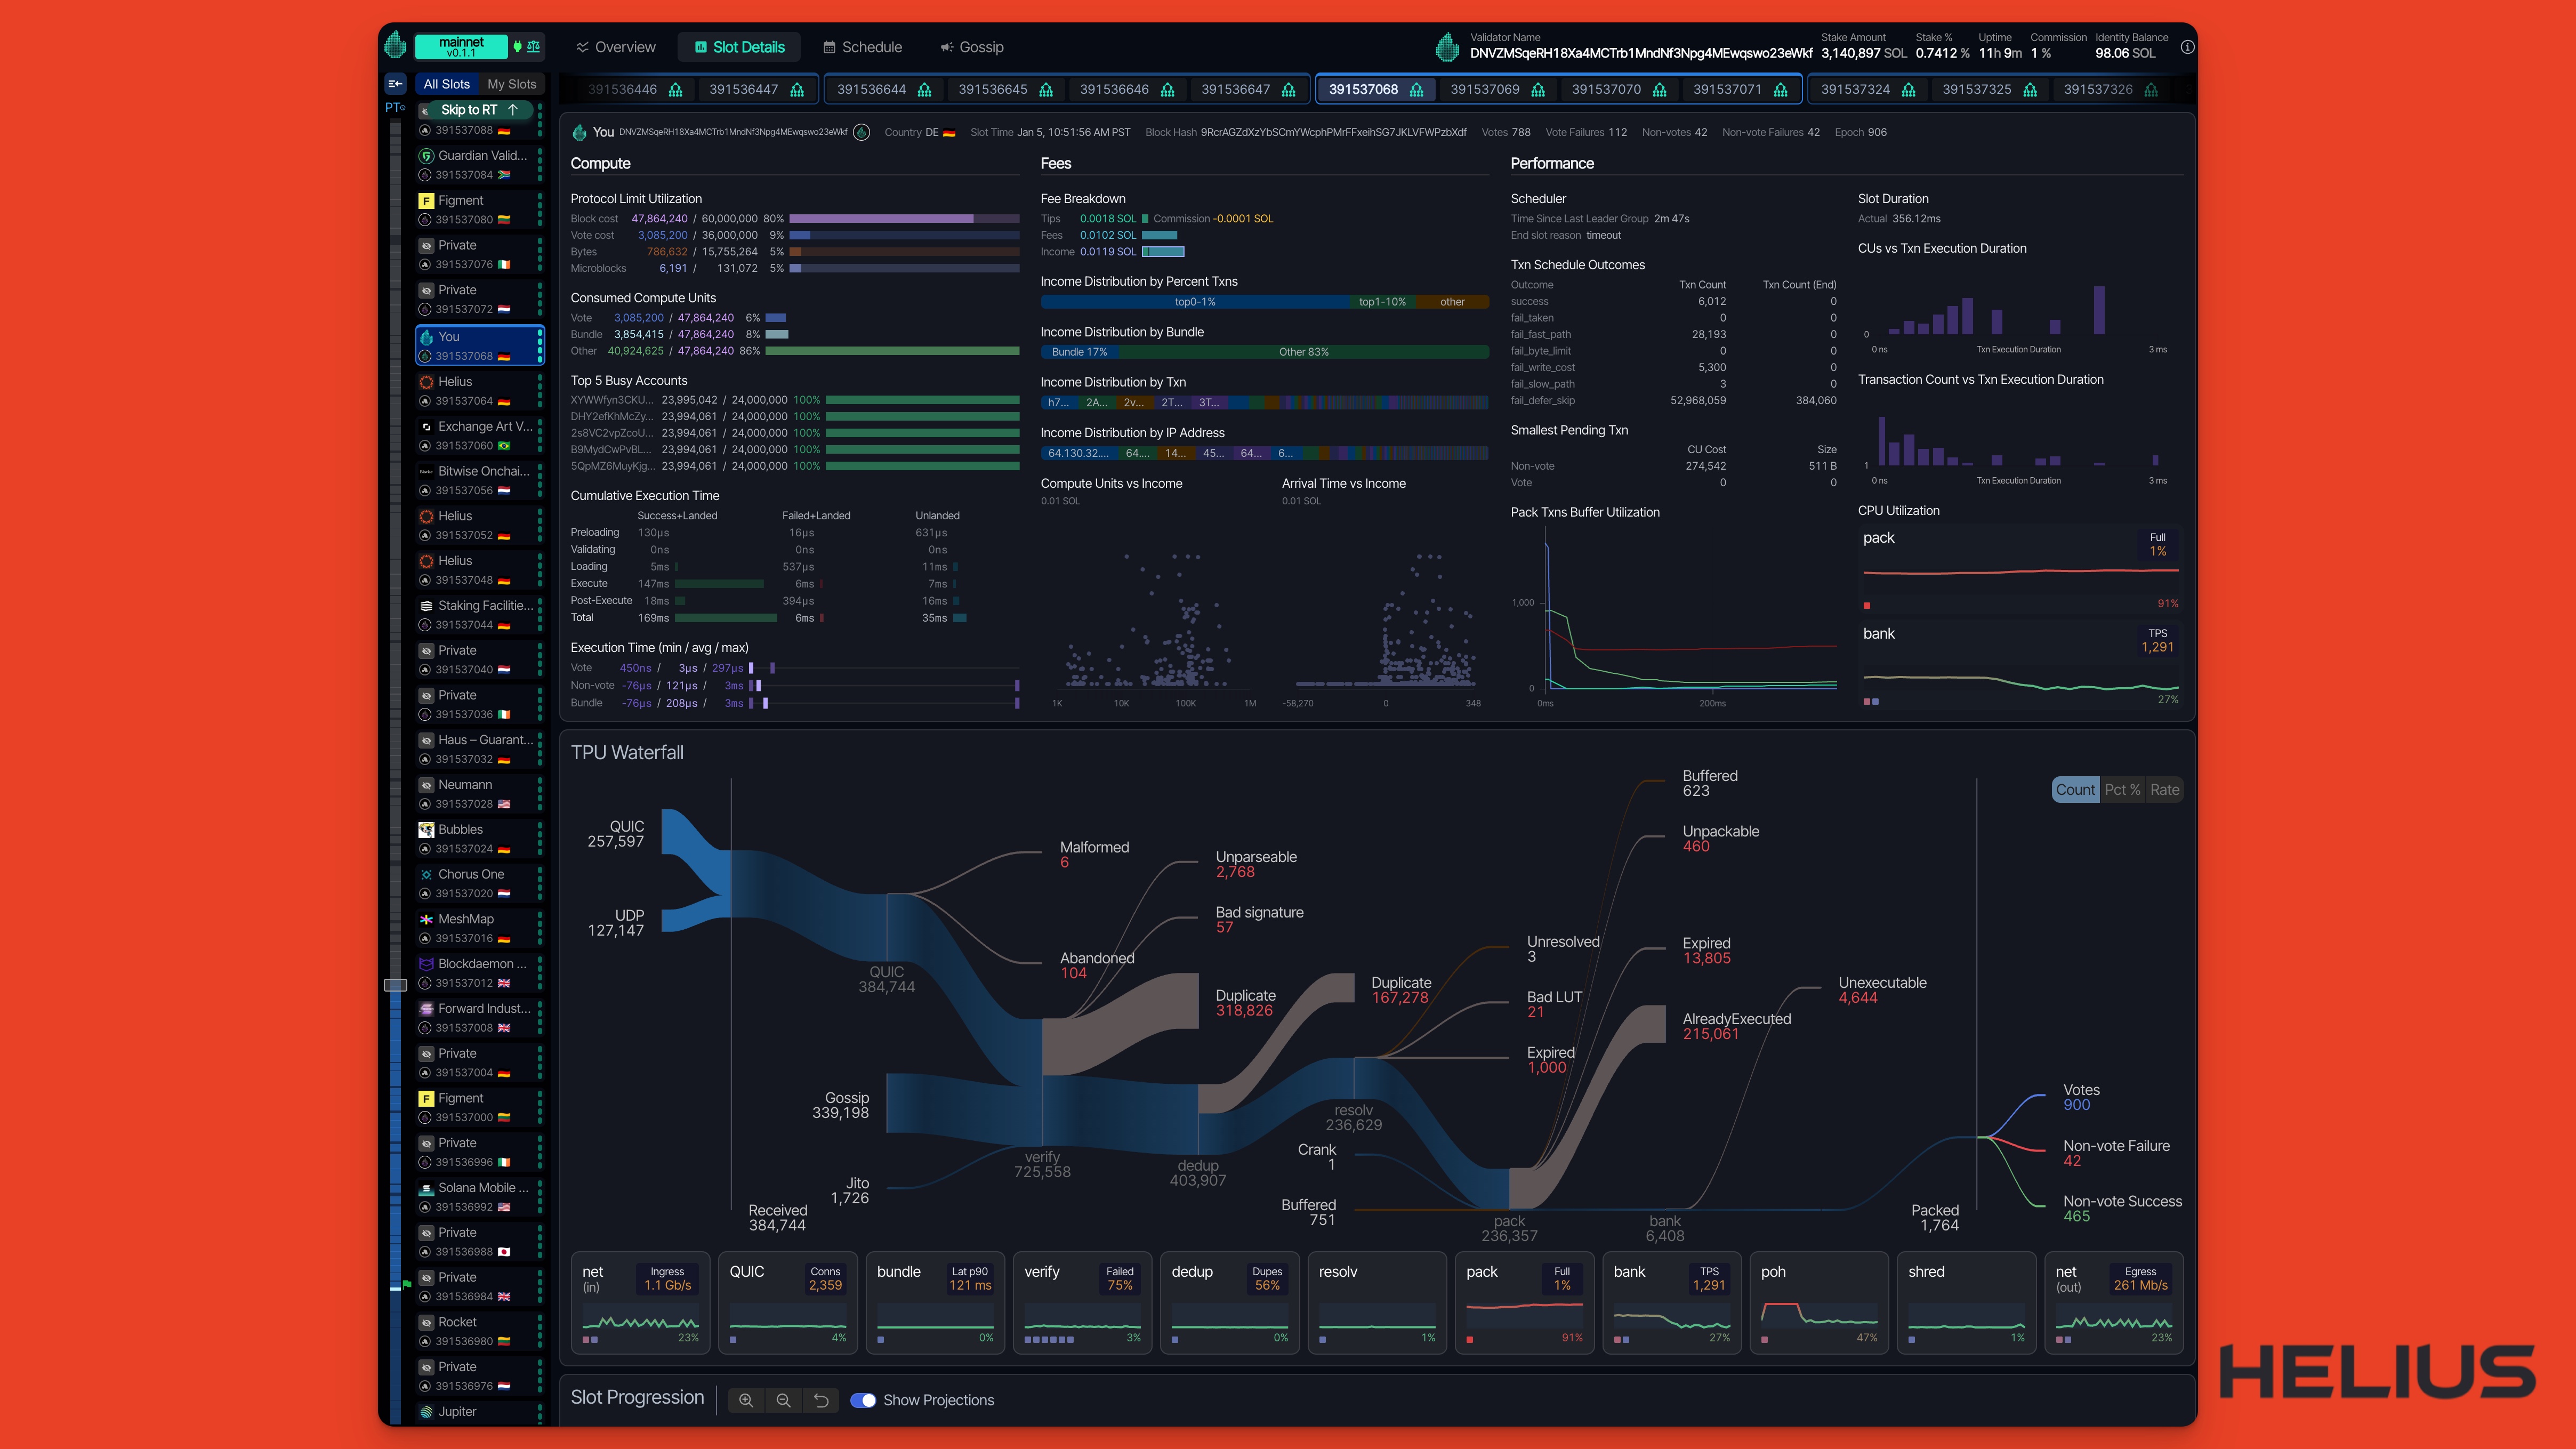2576x1449 pixels.
Task: Open the info icon at top right
Action: tap(2187, 47)
